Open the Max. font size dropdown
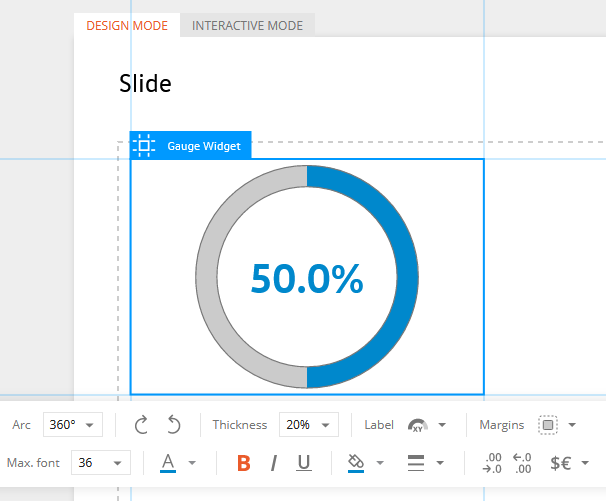The width and height of the screenshot is (606, 501). point(101,462)
